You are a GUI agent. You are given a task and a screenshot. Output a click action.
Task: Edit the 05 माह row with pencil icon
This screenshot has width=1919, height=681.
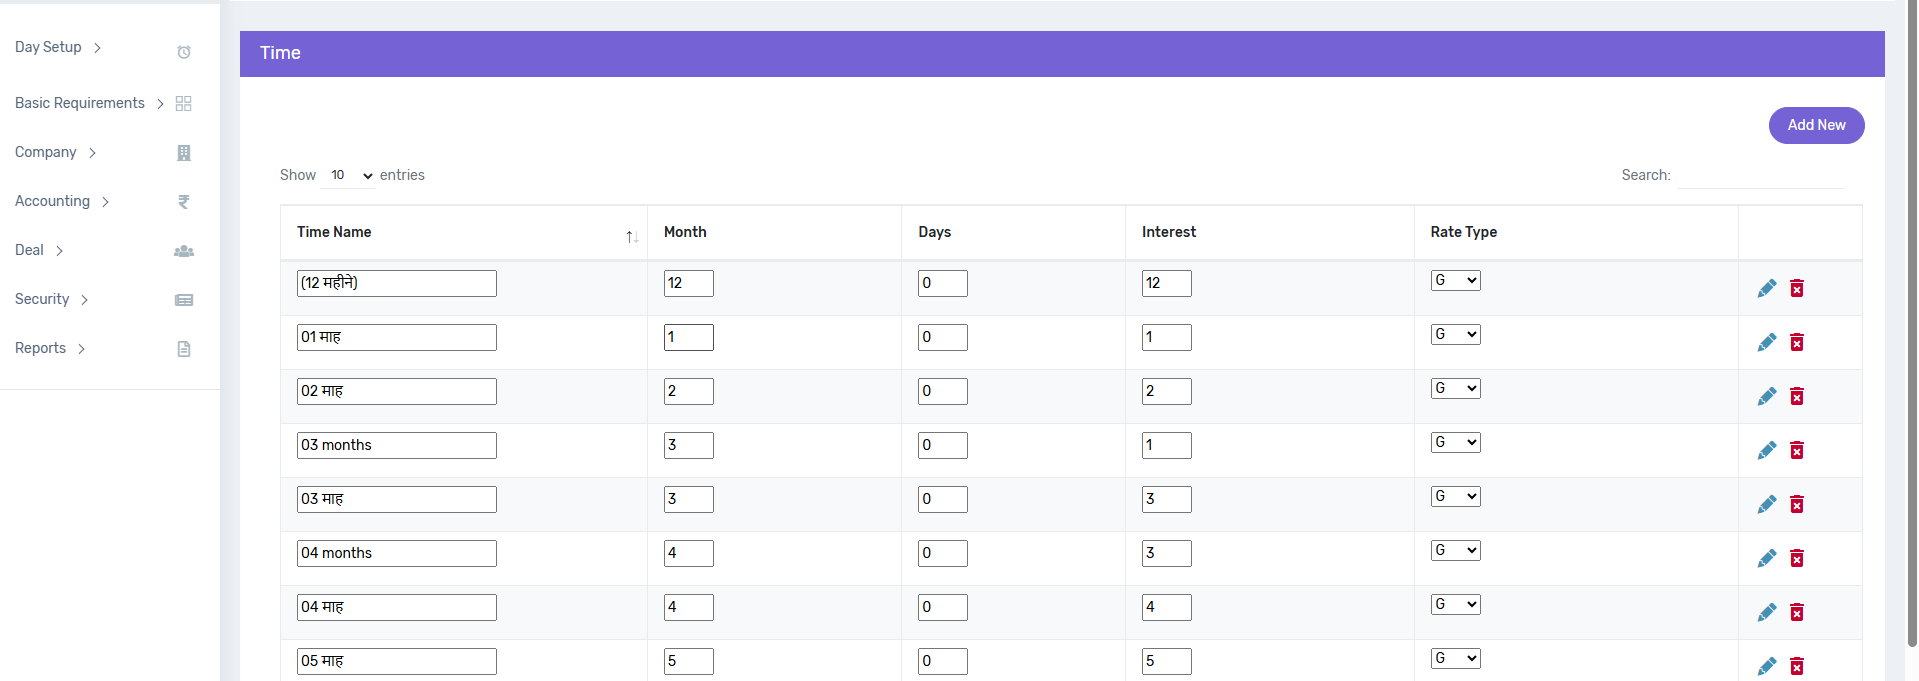tap(1767, 666)
